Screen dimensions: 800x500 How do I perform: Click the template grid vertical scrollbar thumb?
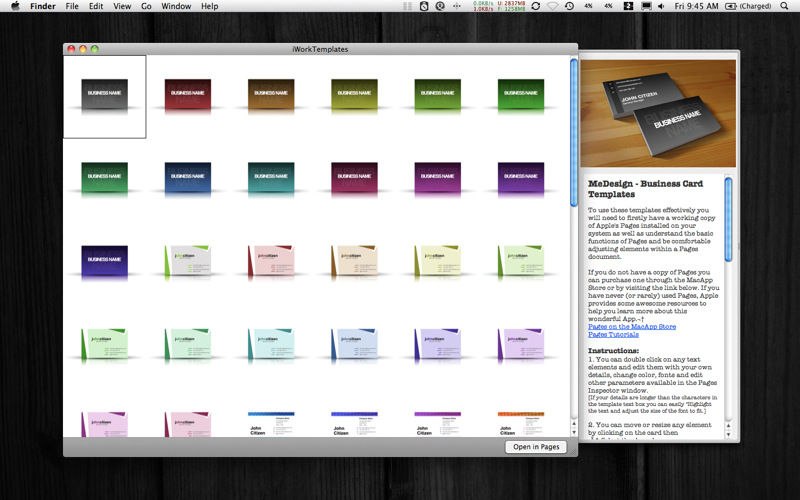coord(574,133)
